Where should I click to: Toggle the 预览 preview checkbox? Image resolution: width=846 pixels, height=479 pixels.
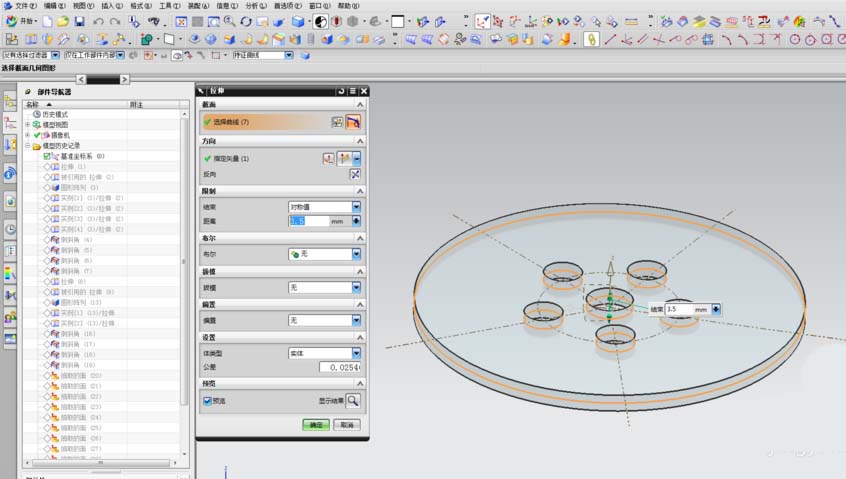coord(207,401)
